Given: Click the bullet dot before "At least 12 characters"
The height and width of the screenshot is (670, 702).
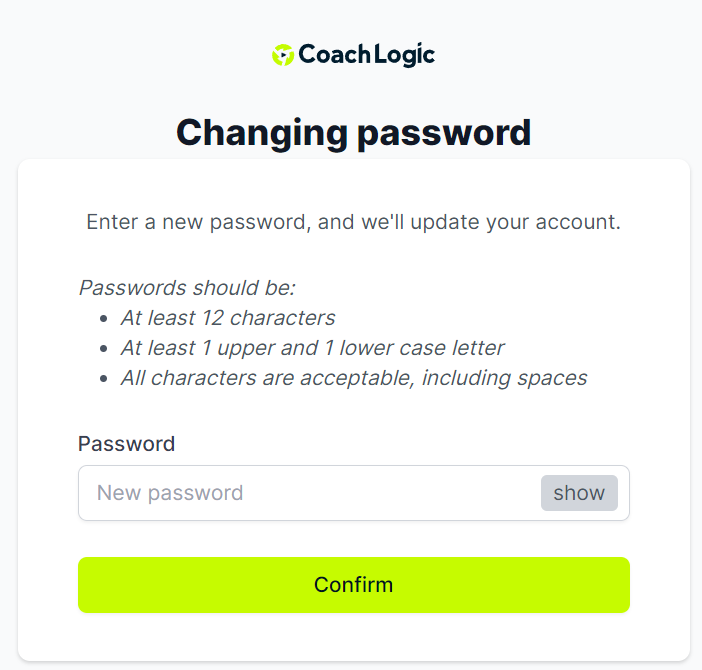Looking at the screenshot, I should coord(104,319).
